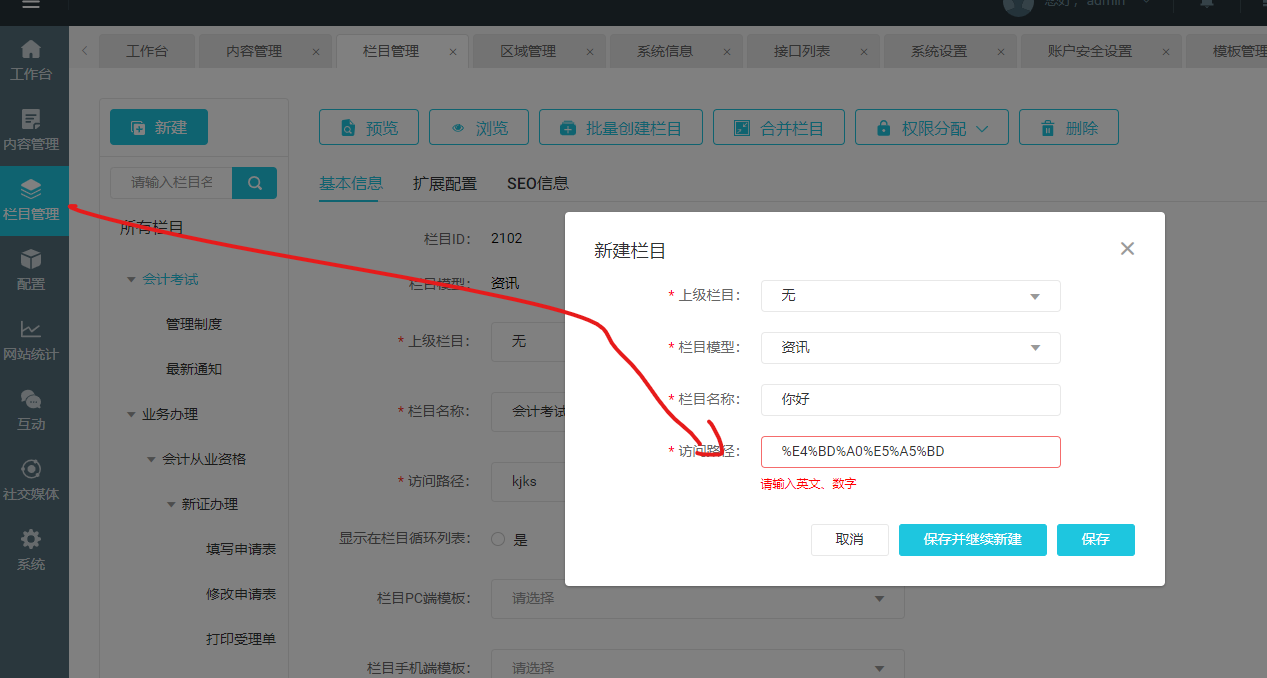Viewport: 1267px width, 678px height.
Task: Click the 浏览 button
Action: [479, 128]
